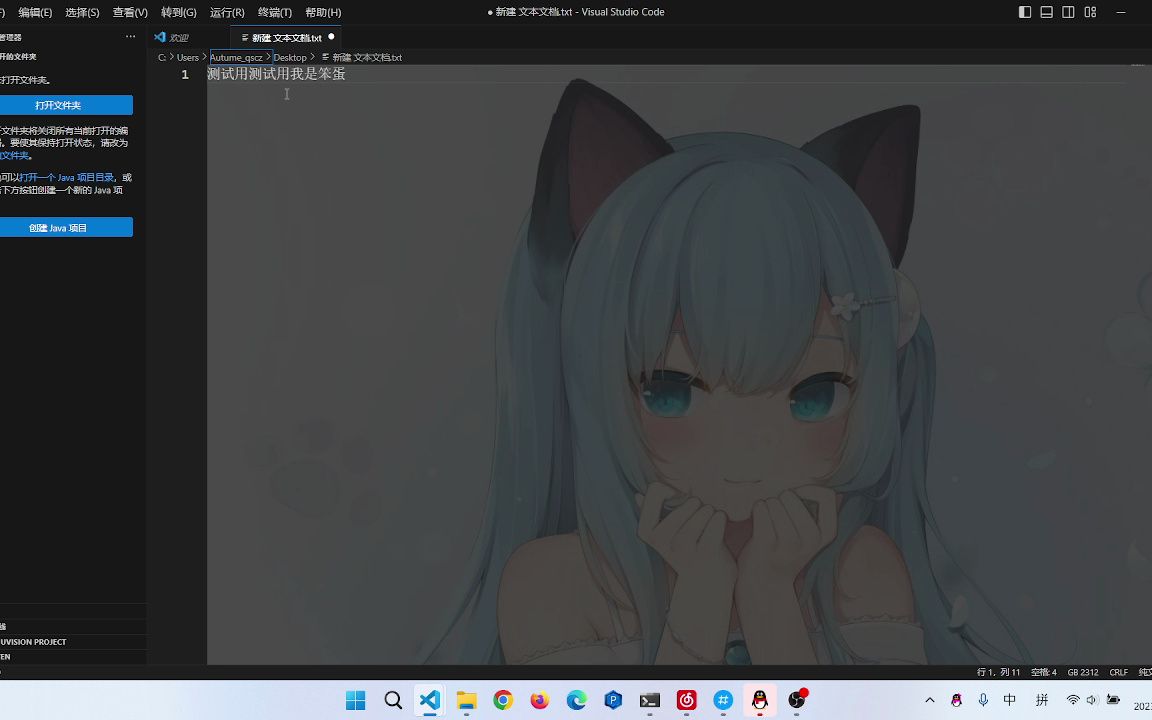
Task: Toggle 拼 IME mode indicator
Action: click(x=1042, y=700)
